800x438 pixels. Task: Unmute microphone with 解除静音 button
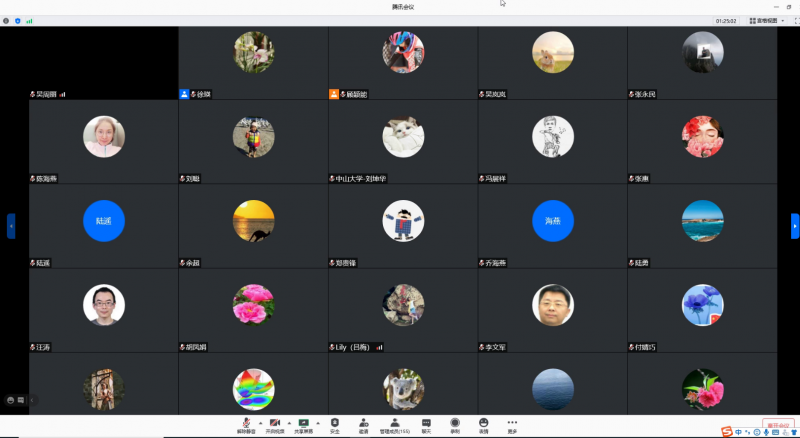click(245, 424)
